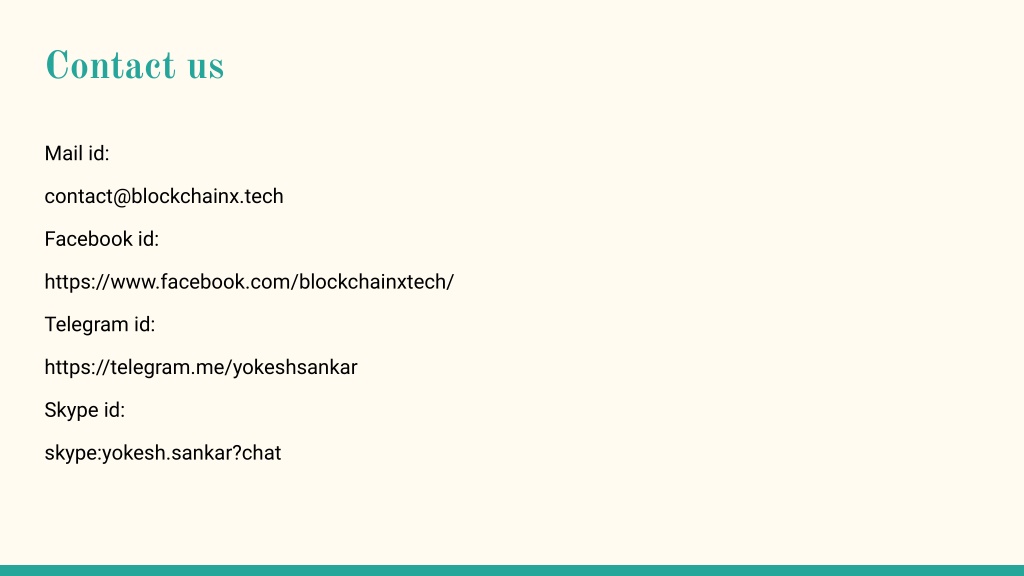Click the Skype id: label
Viewport: 1024px width, 576px height.
click(84, 410)
